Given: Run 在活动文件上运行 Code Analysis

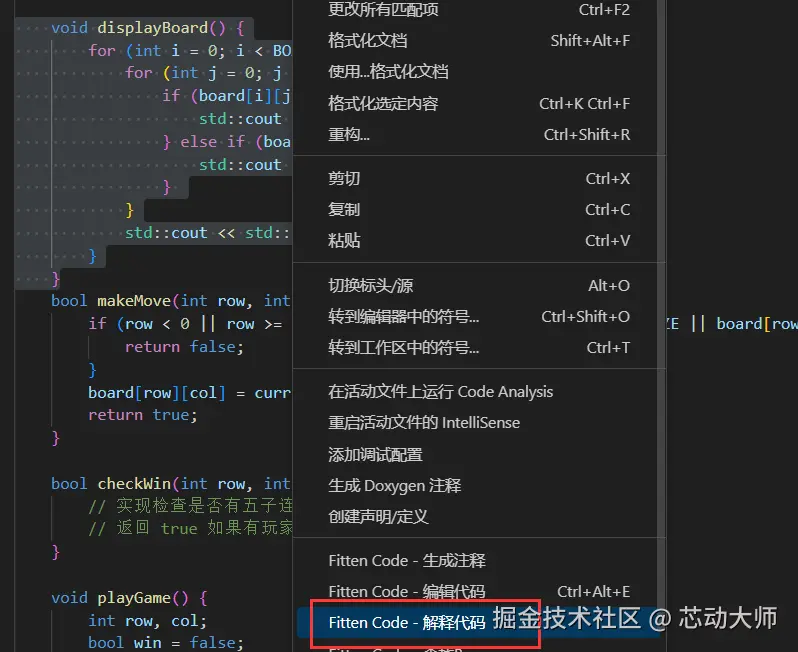Looking at the screenshot, I should pos(479,391).
